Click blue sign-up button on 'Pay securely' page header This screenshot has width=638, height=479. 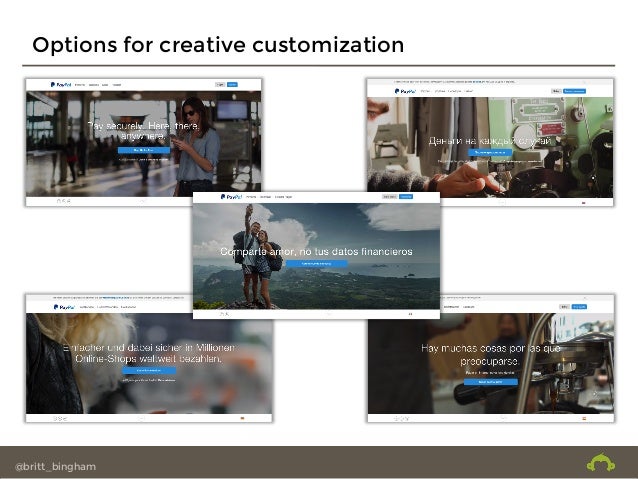(x=232, y=85)
